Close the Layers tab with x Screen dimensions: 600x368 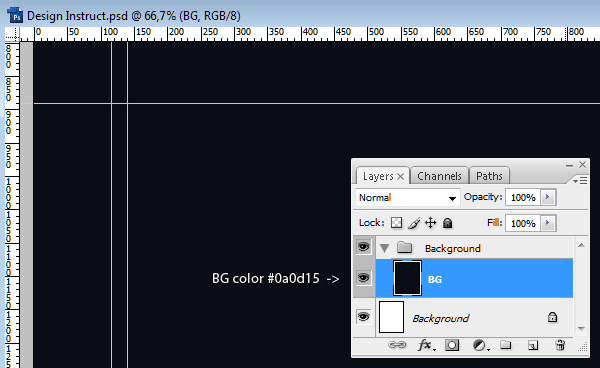click(401, 176)
